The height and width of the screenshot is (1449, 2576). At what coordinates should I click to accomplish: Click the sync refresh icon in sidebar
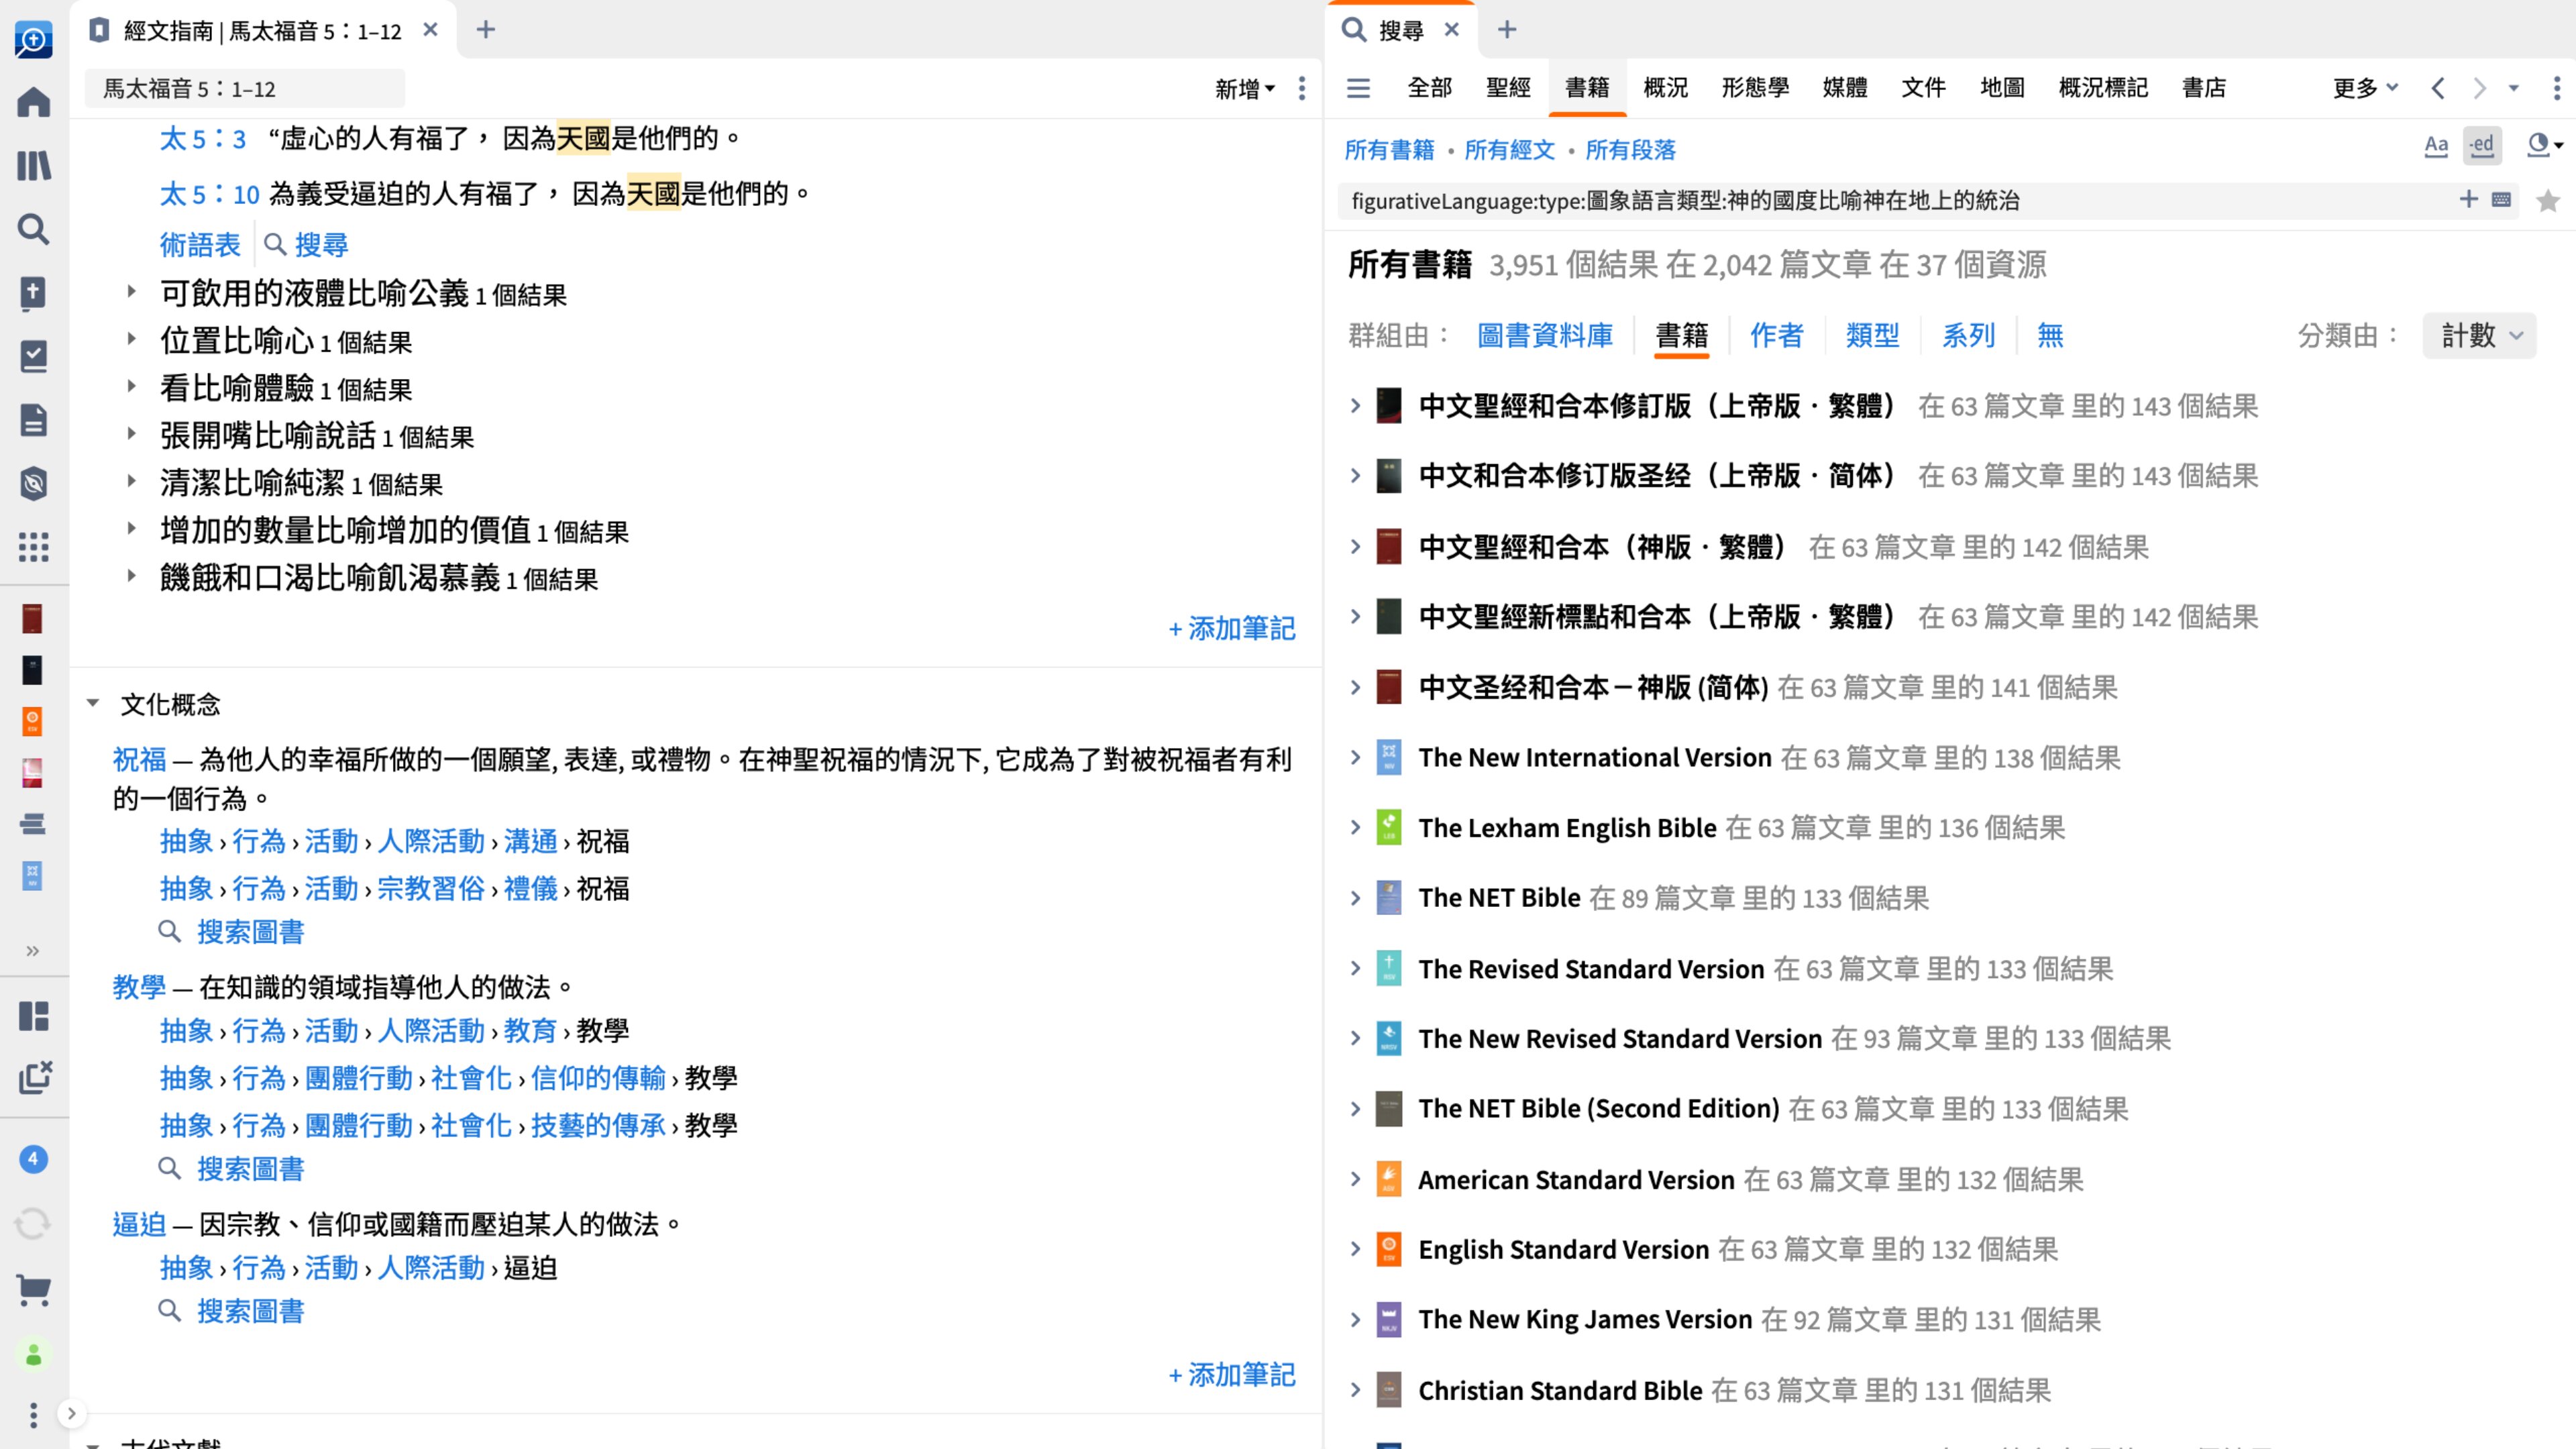click(33, 1224)
